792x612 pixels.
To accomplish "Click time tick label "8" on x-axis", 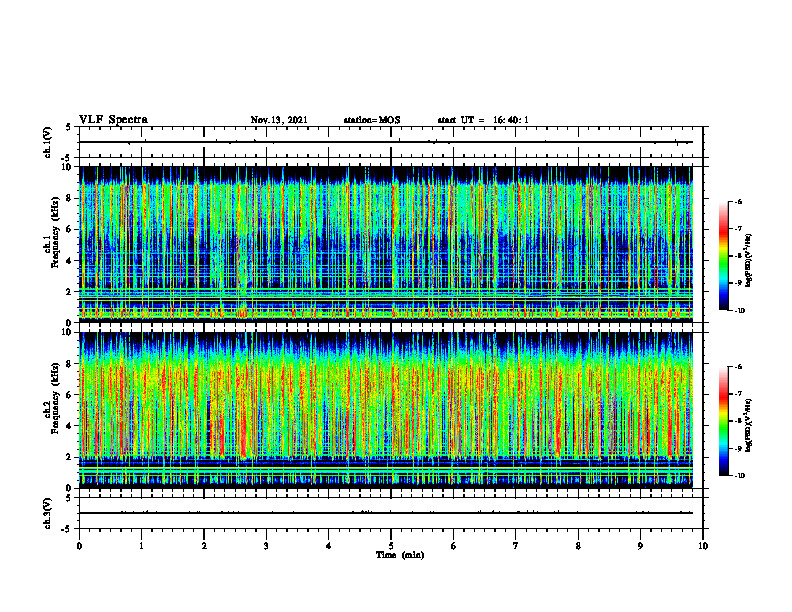I will pos(578,546).
